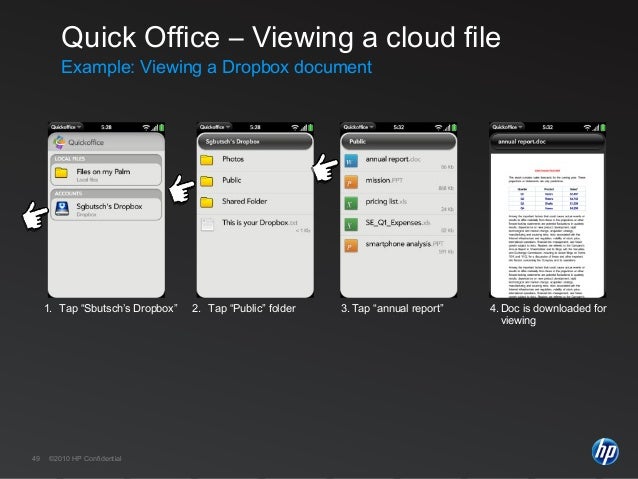Open the "Public" folder row label
The height and width of the screenshot is (479, 638).
(232, 180)
